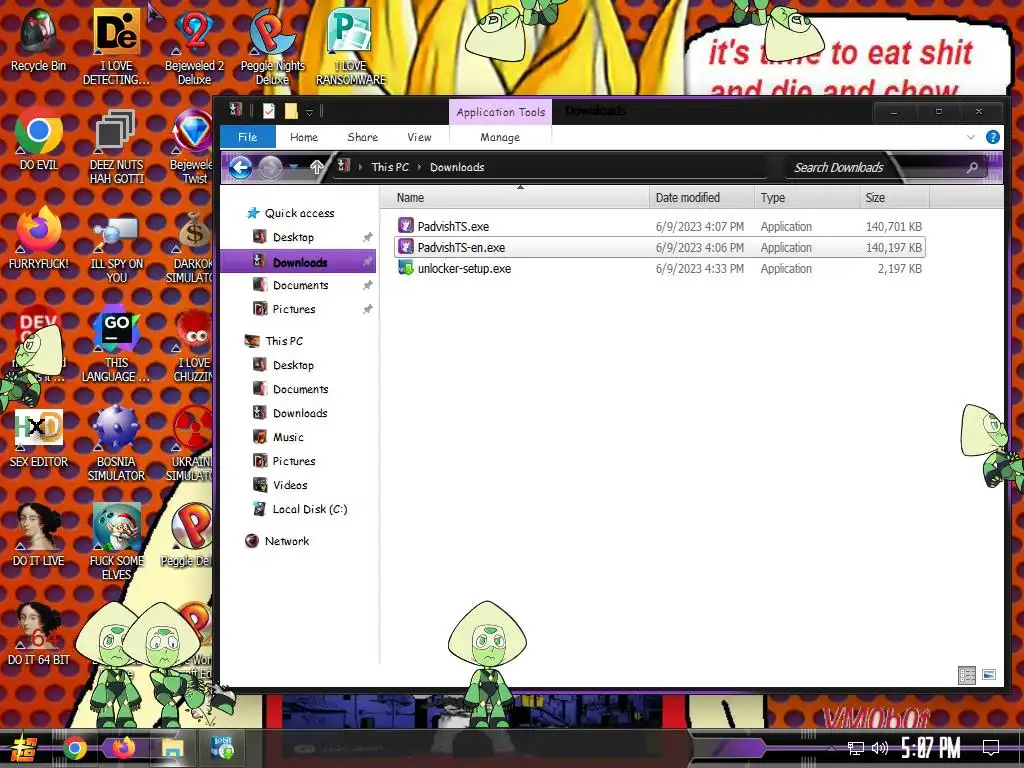Screen dimensions: 1024x768
Task: Select the Application Tools contextual tab
Action: point(500,112)
